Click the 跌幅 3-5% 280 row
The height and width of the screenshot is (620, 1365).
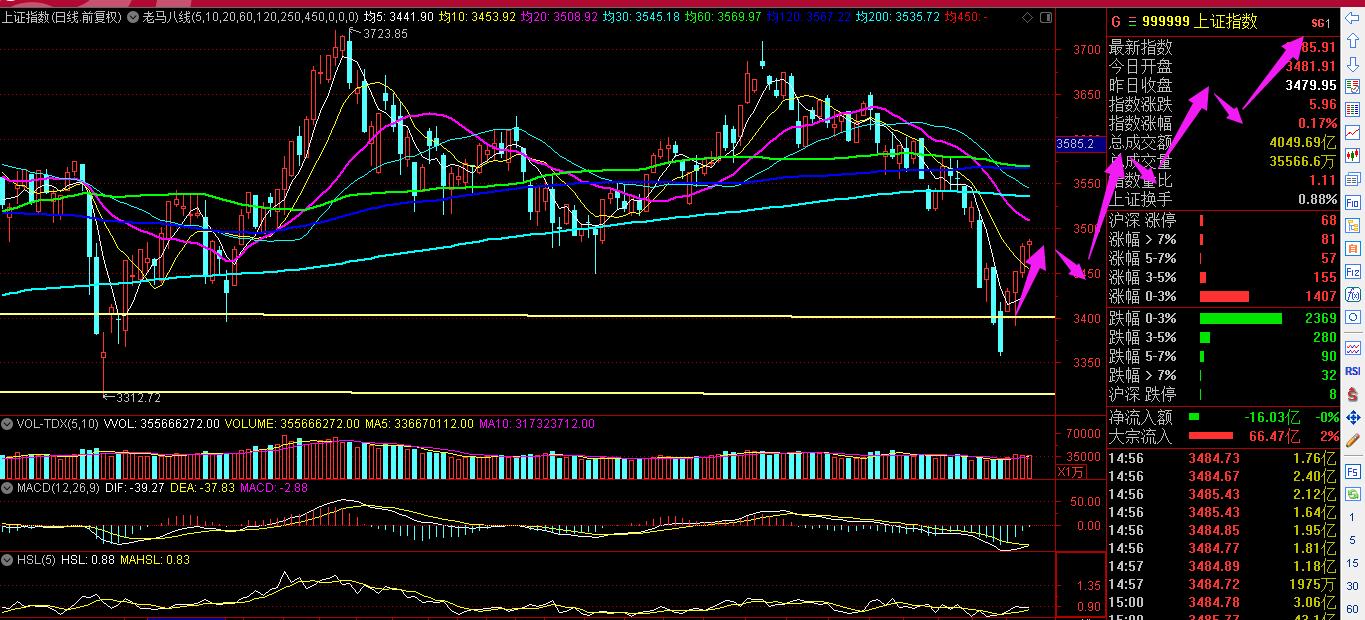coord(1222,337)
